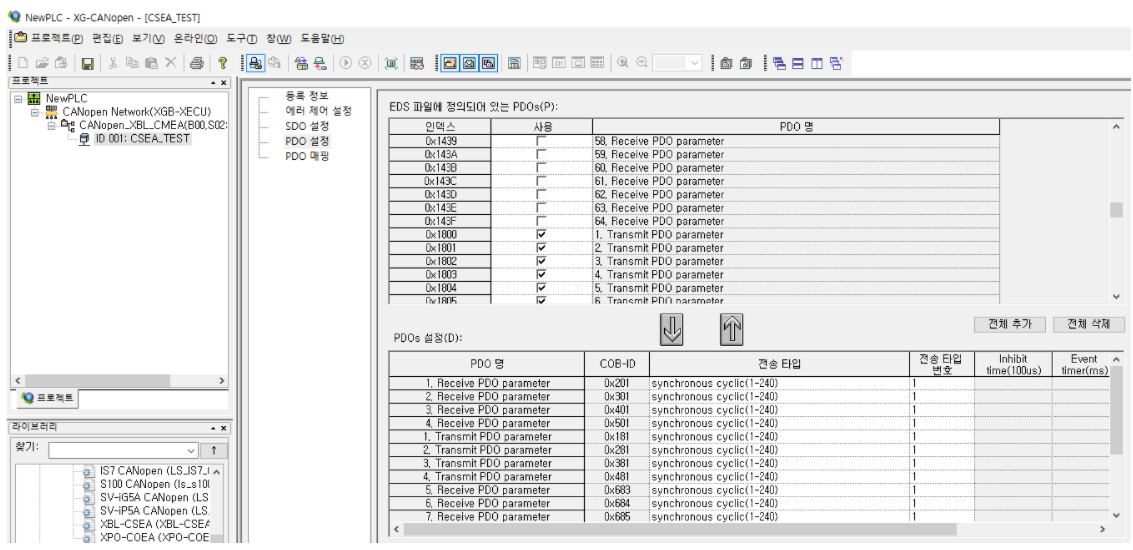Uncheck the 0x1800 Transmit PDO checkbox
The width and height of the screenshot is (1133, 550).
pyautogui.click(x=541, y=235)
